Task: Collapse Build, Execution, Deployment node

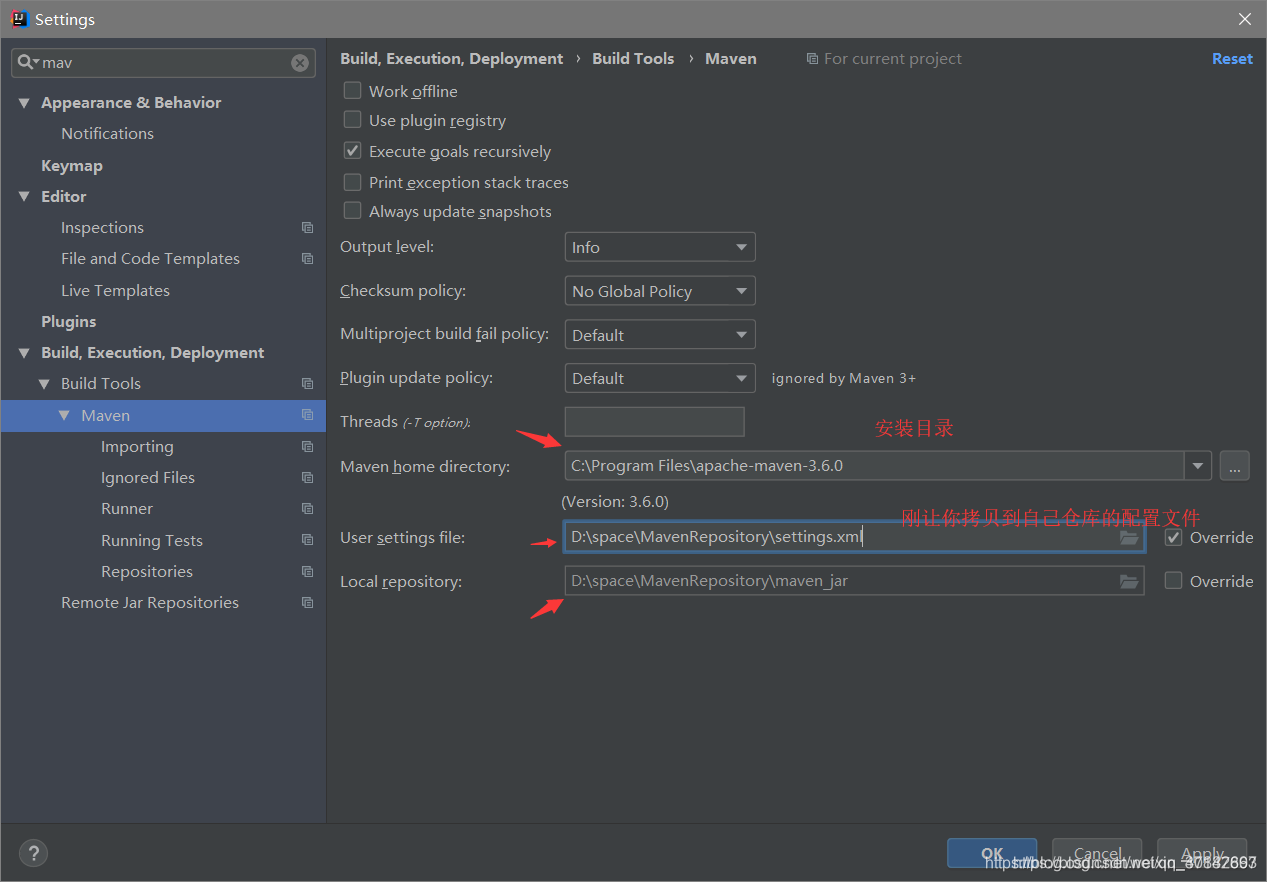Action: pyautogui.click(x=24, y=353)
